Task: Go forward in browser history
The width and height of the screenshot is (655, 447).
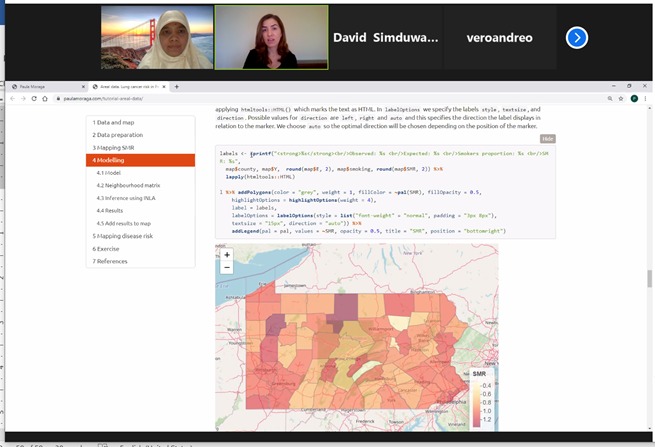Action: coord(23,99)
